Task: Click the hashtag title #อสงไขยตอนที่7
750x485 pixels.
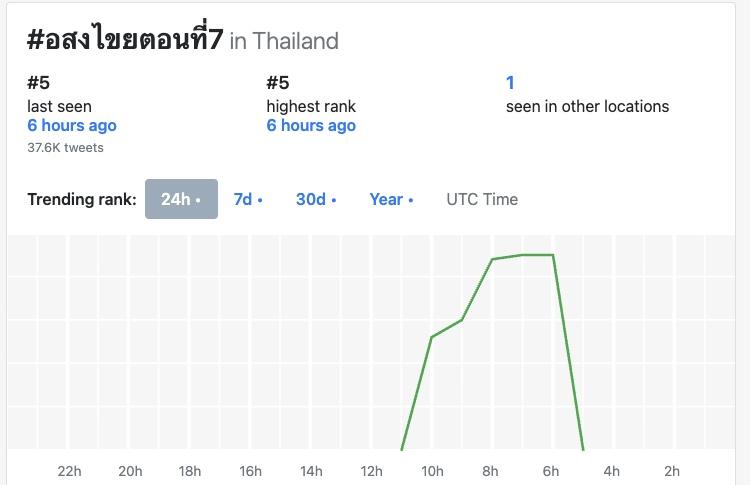Action: click(125, 40)
